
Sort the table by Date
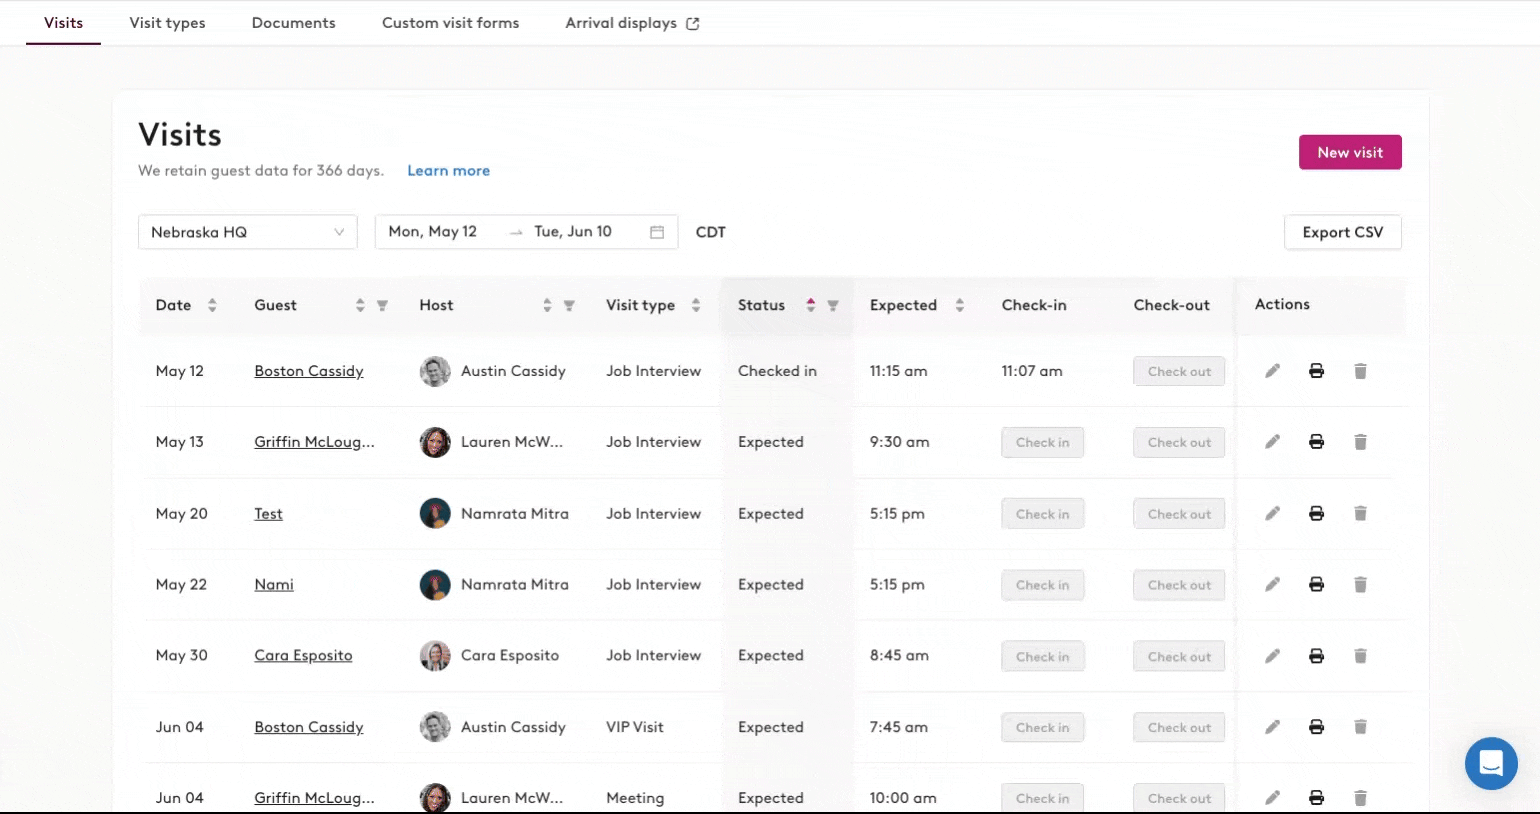click(212, 305)
